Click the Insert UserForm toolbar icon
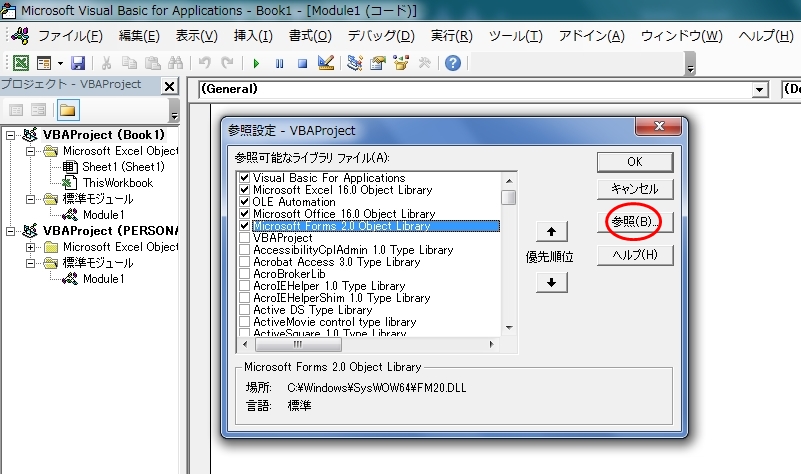The width and height of the screenshot is (801, 474). (44, 63)
